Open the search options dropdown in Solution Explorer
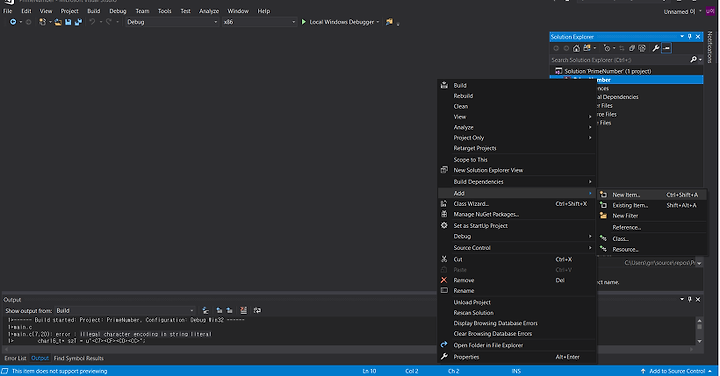The height and width of the screenshot is (376, 720). click(700, 60)
